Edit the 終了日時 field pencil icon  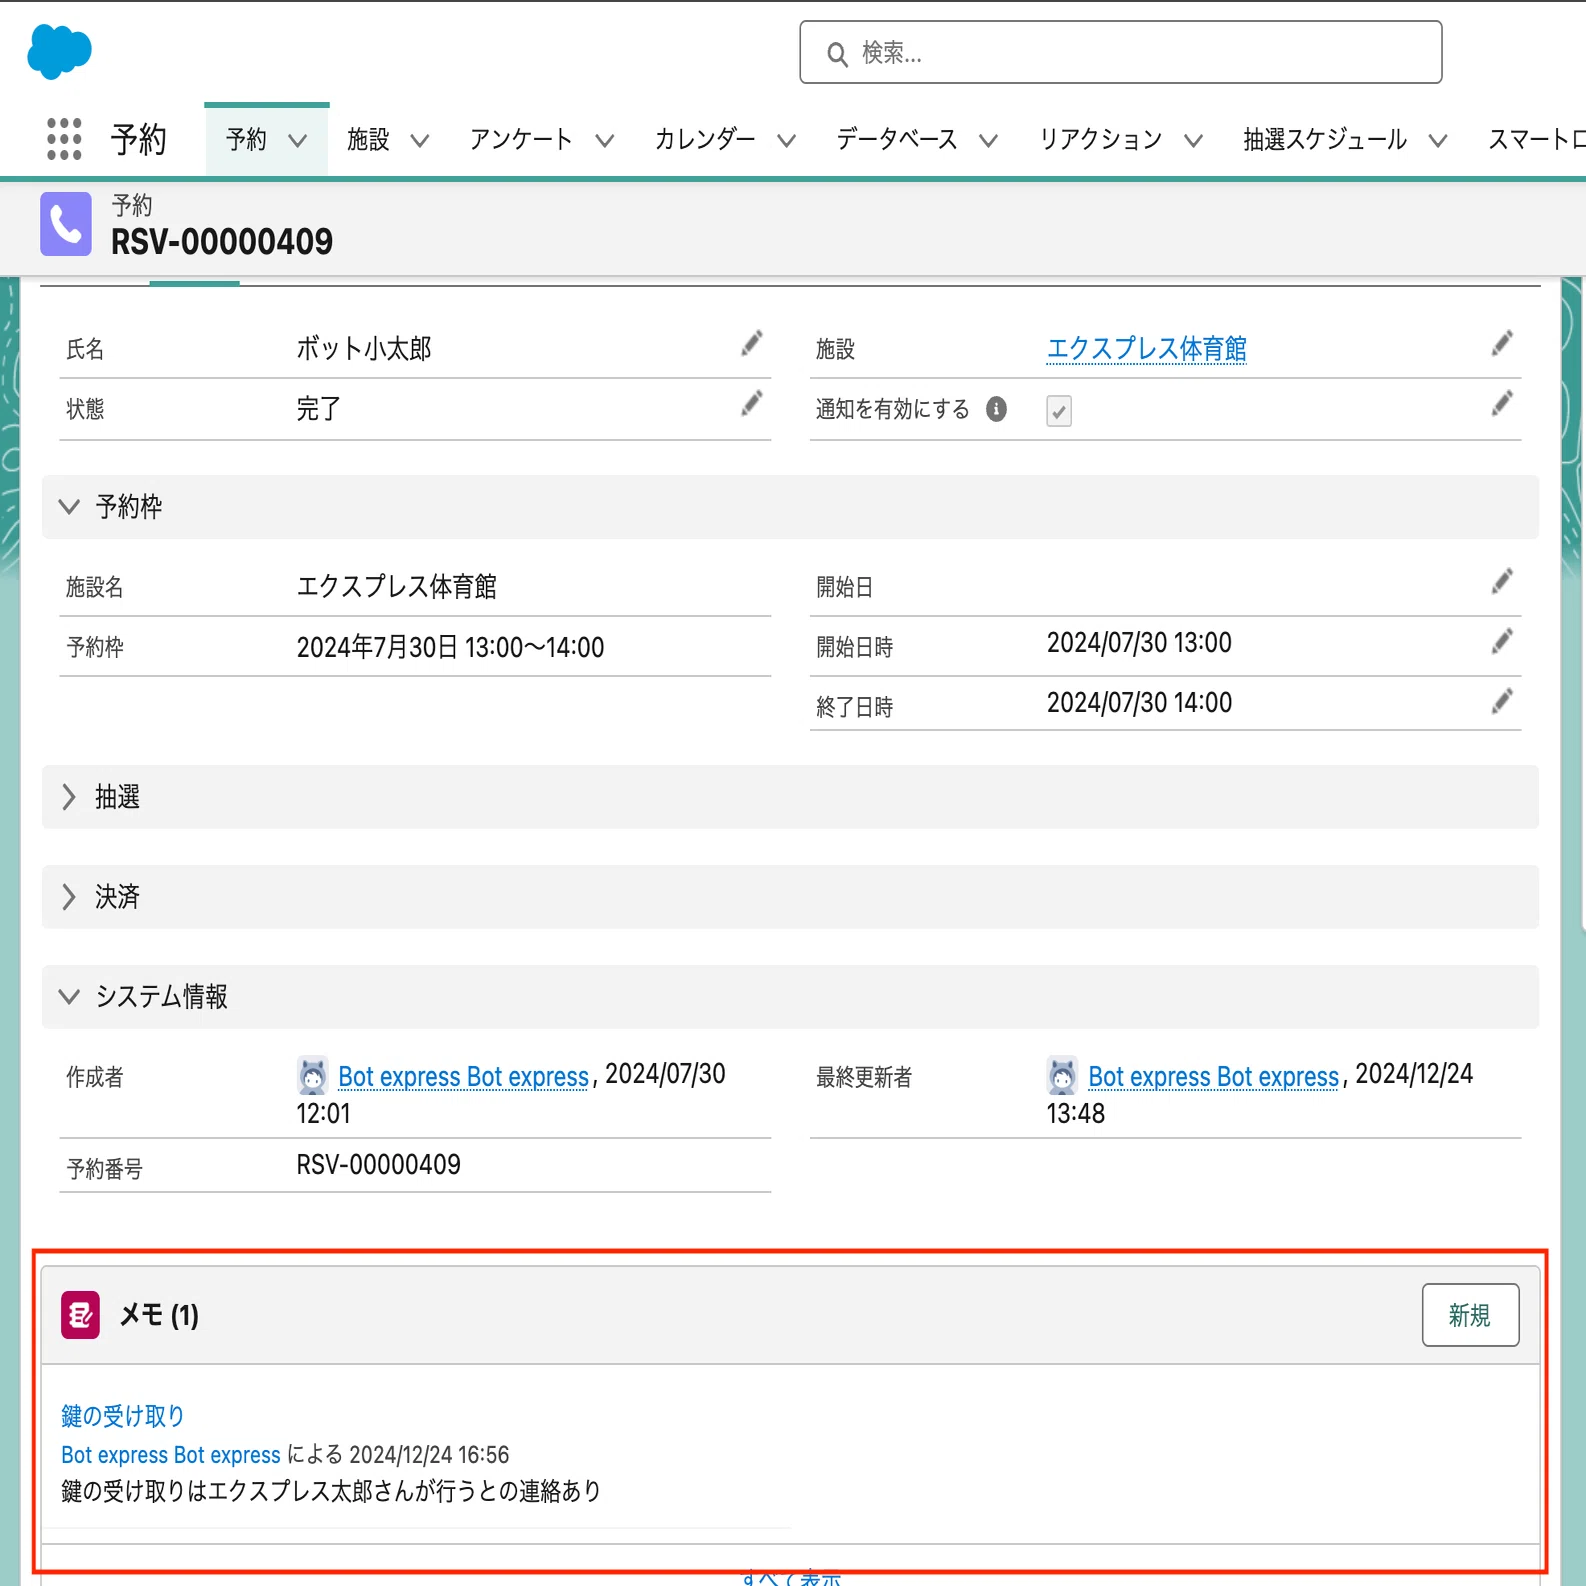point(1502,702)
